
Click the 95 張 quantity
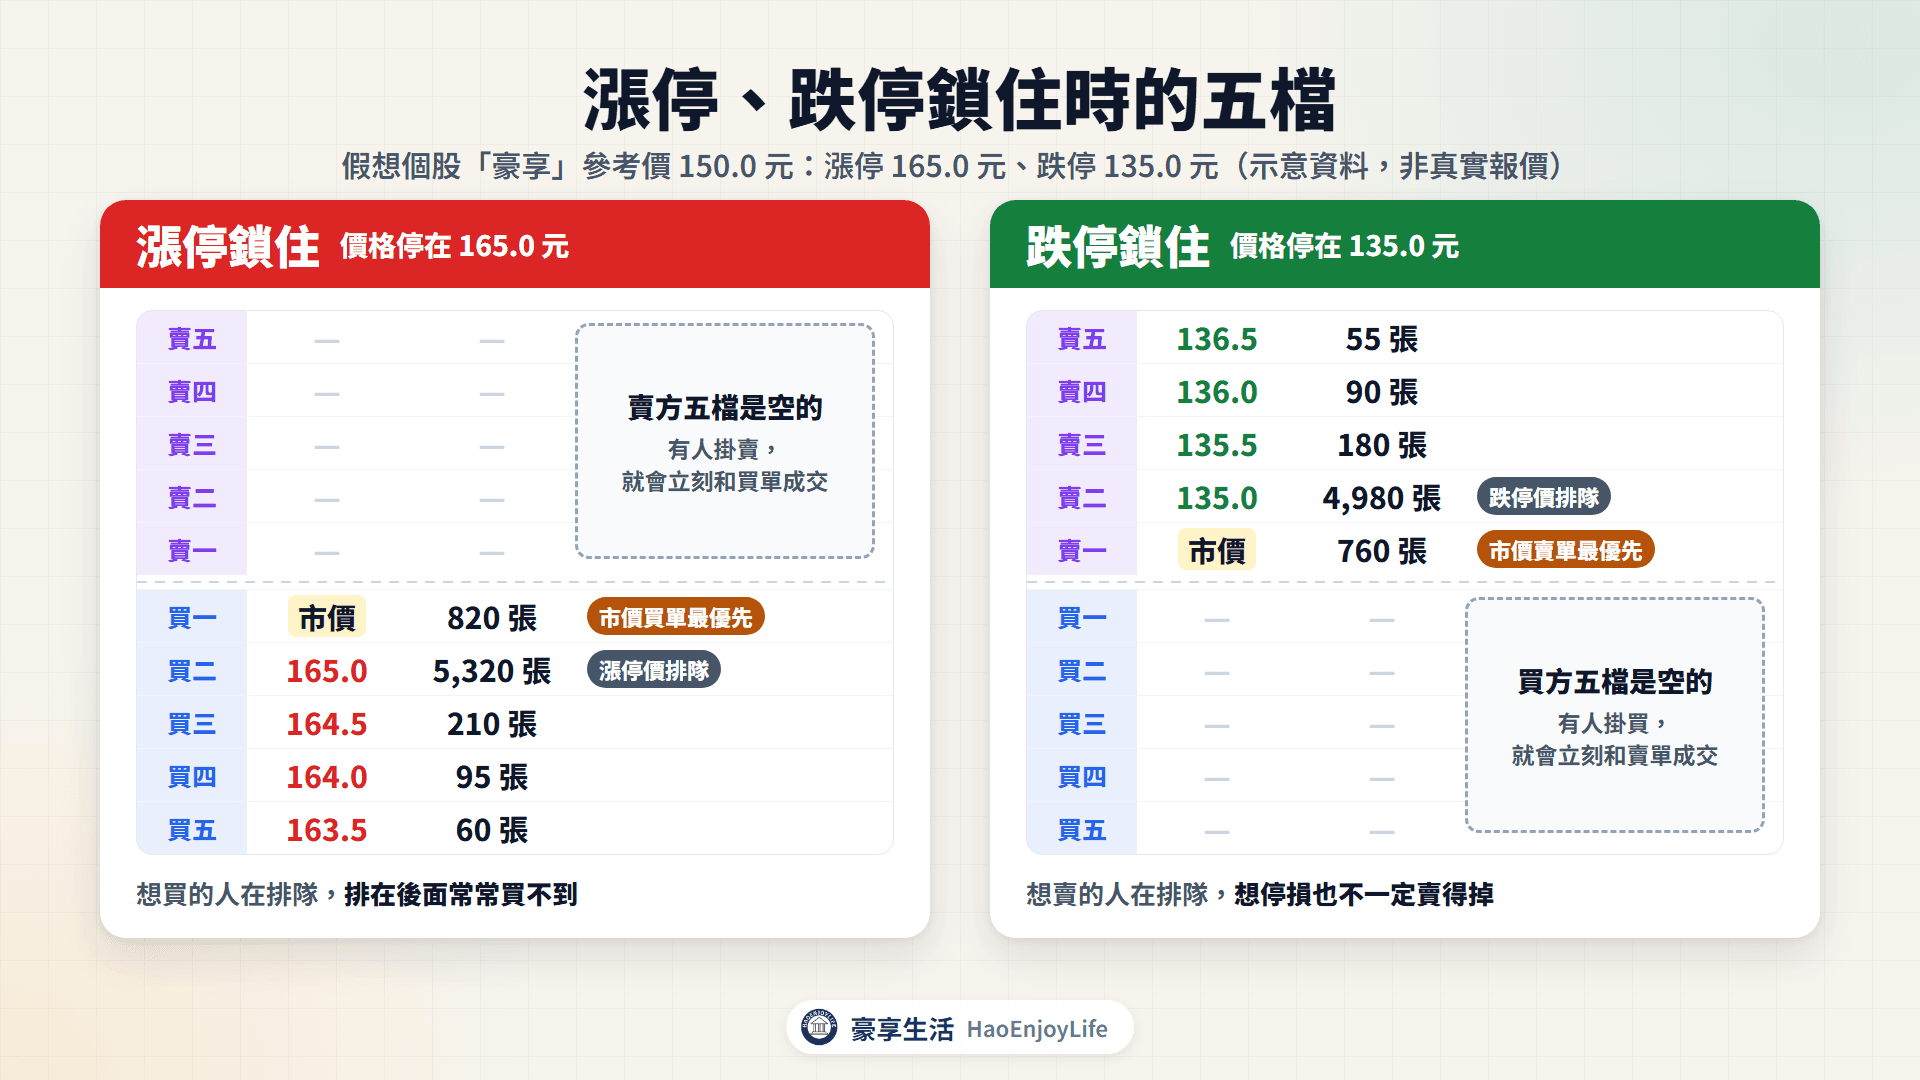coord(492,777)
